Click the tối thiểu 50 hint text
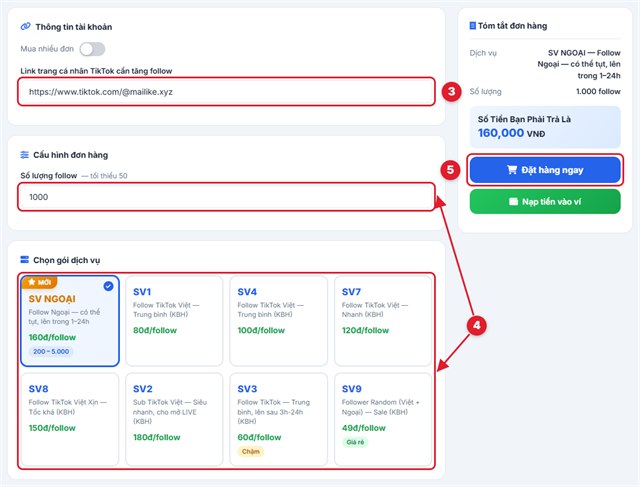This screenshot has height=487, width=640. (x=109, y=176)
